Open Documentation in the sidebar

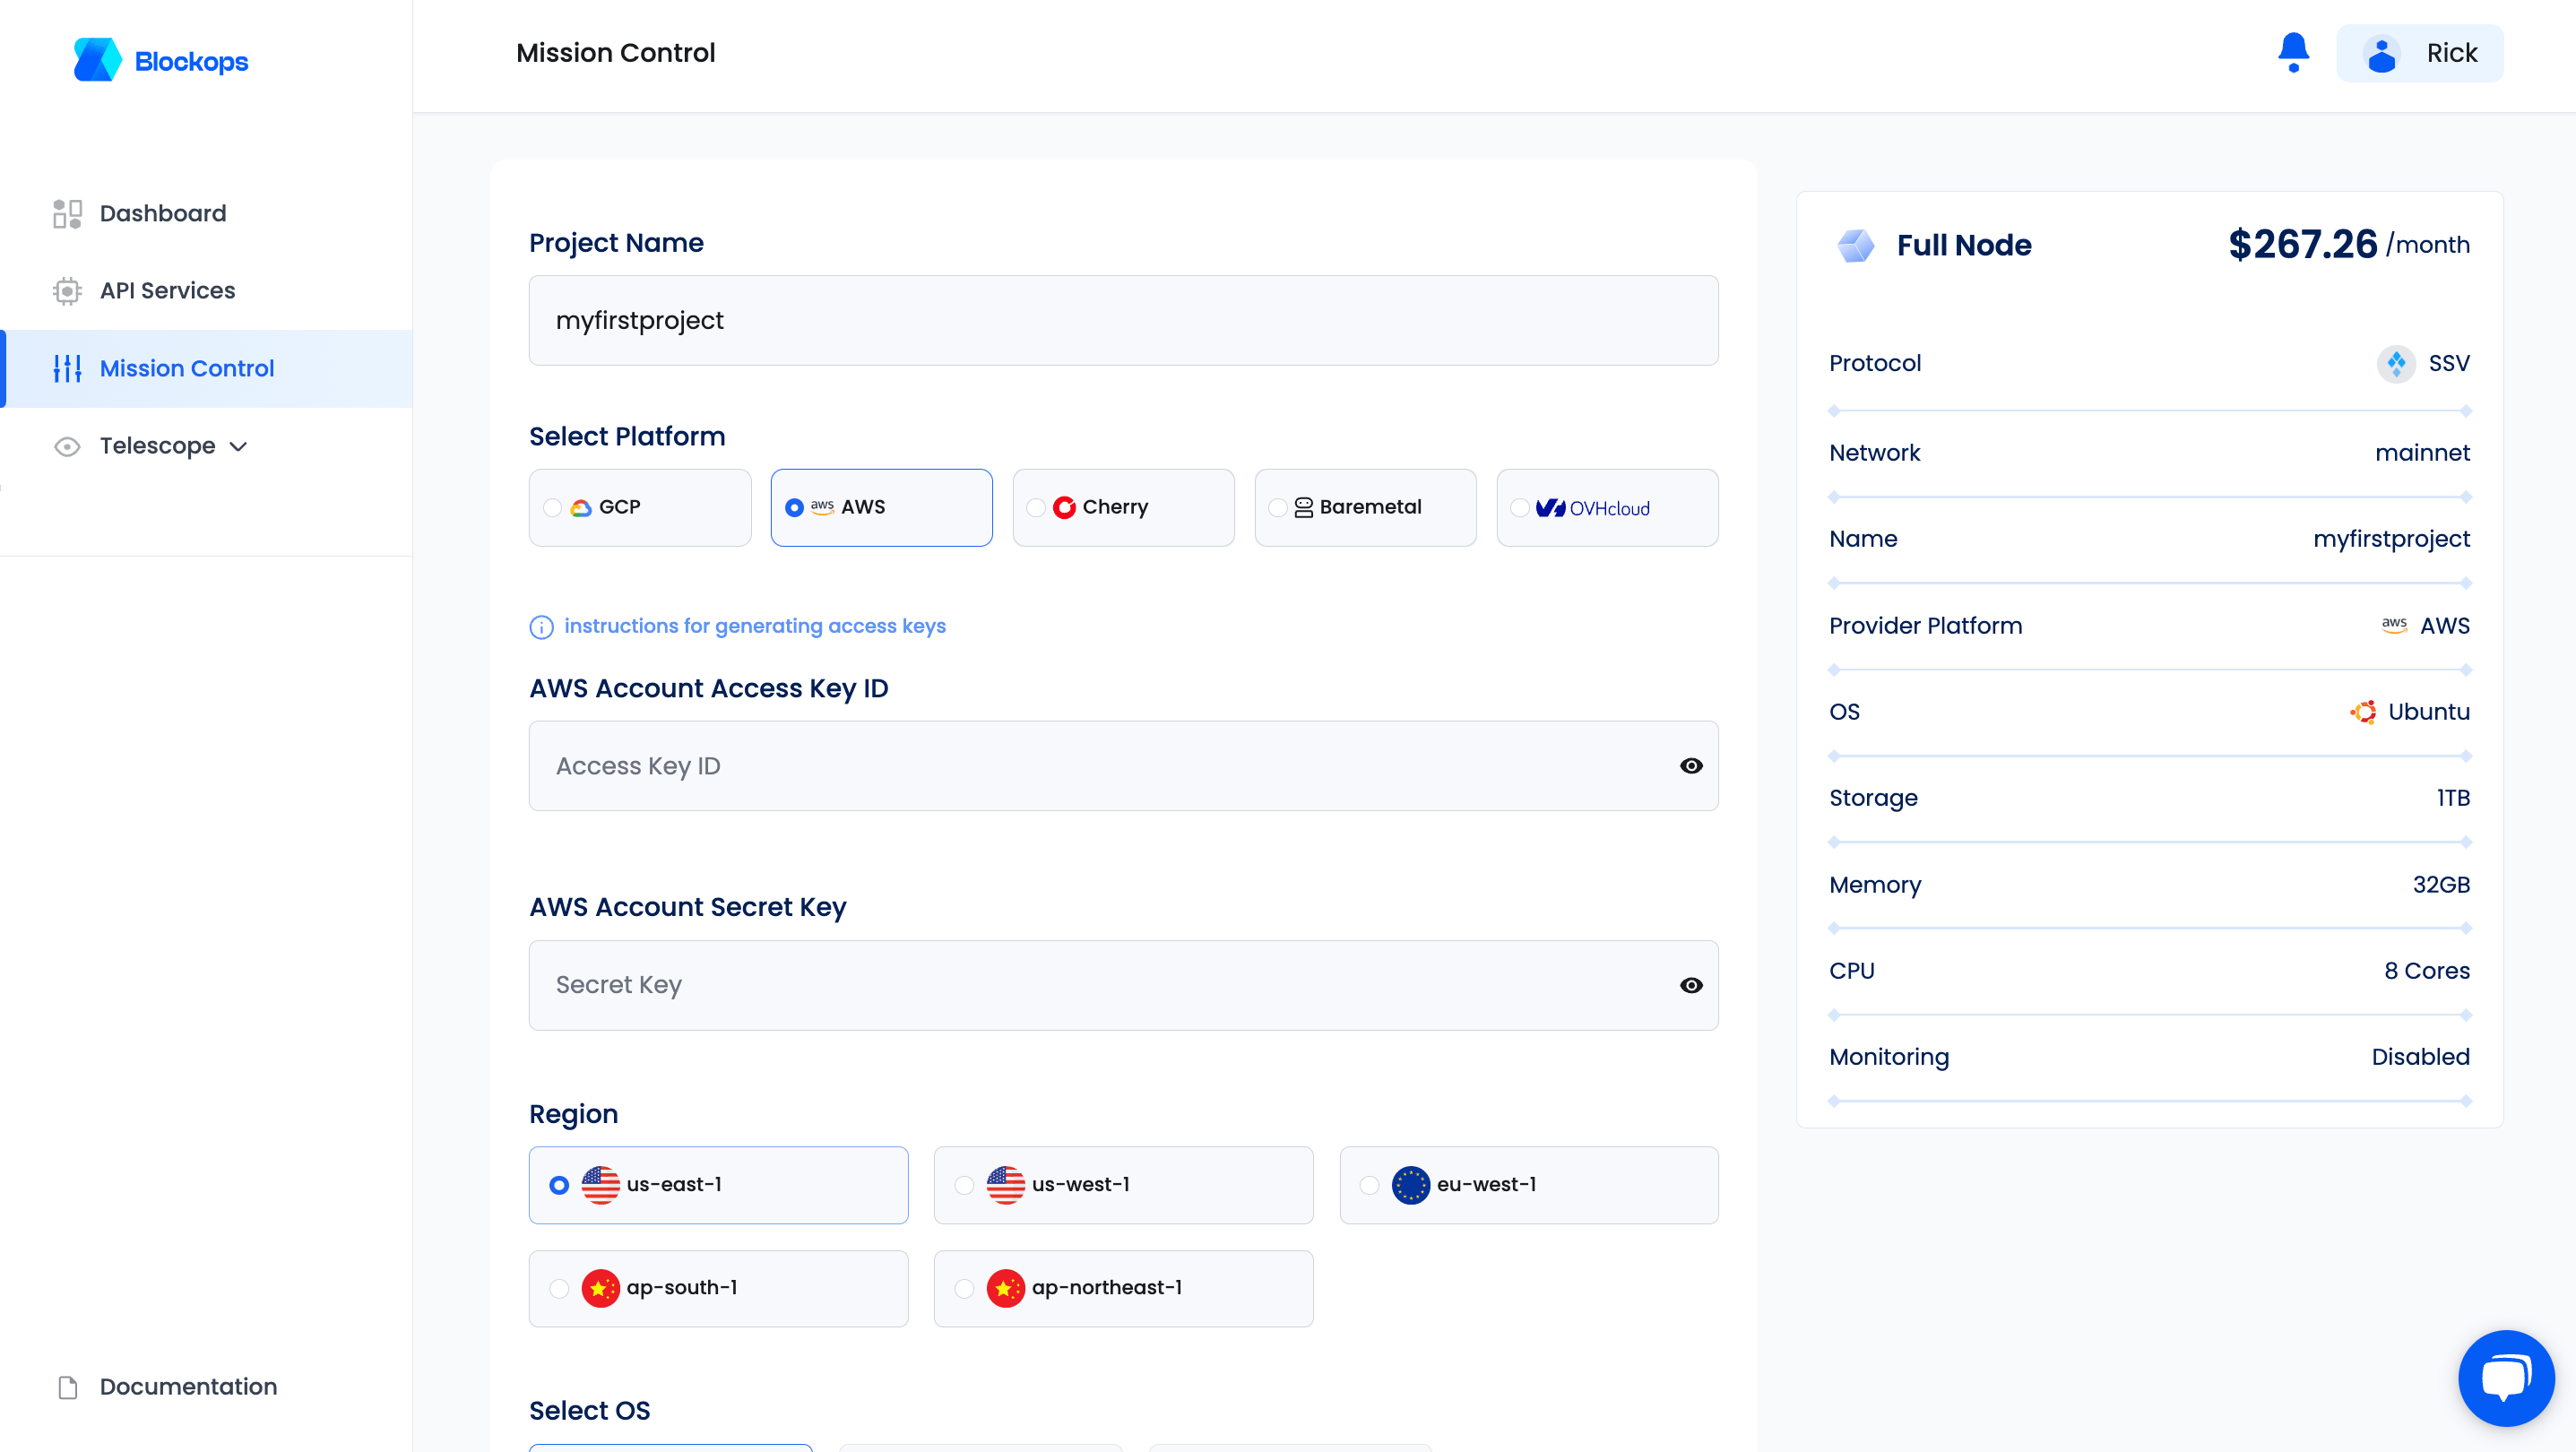tap(206, 1387)
